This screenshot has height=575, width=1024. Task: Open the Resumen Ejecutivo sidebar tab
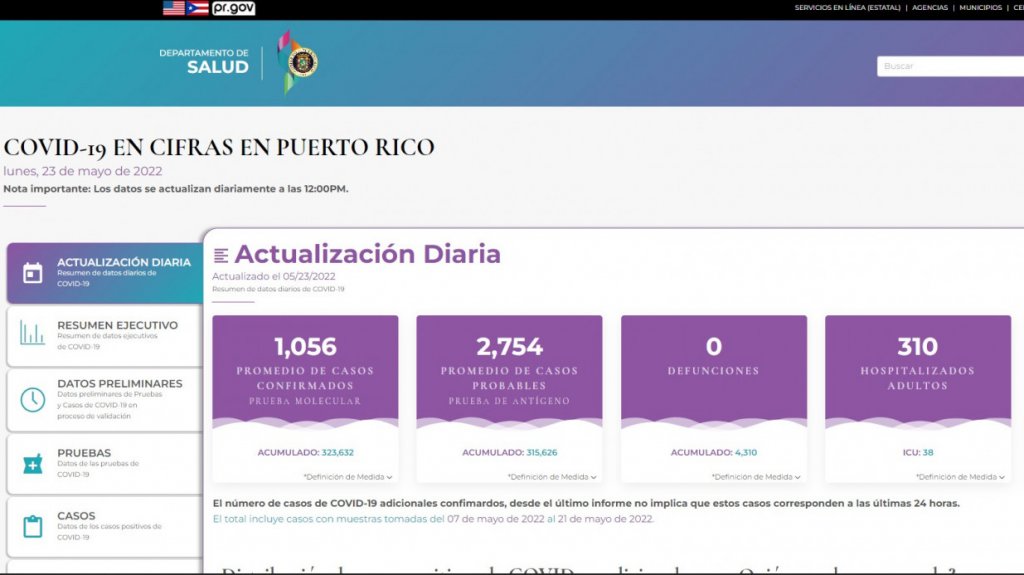coord(105,336)
